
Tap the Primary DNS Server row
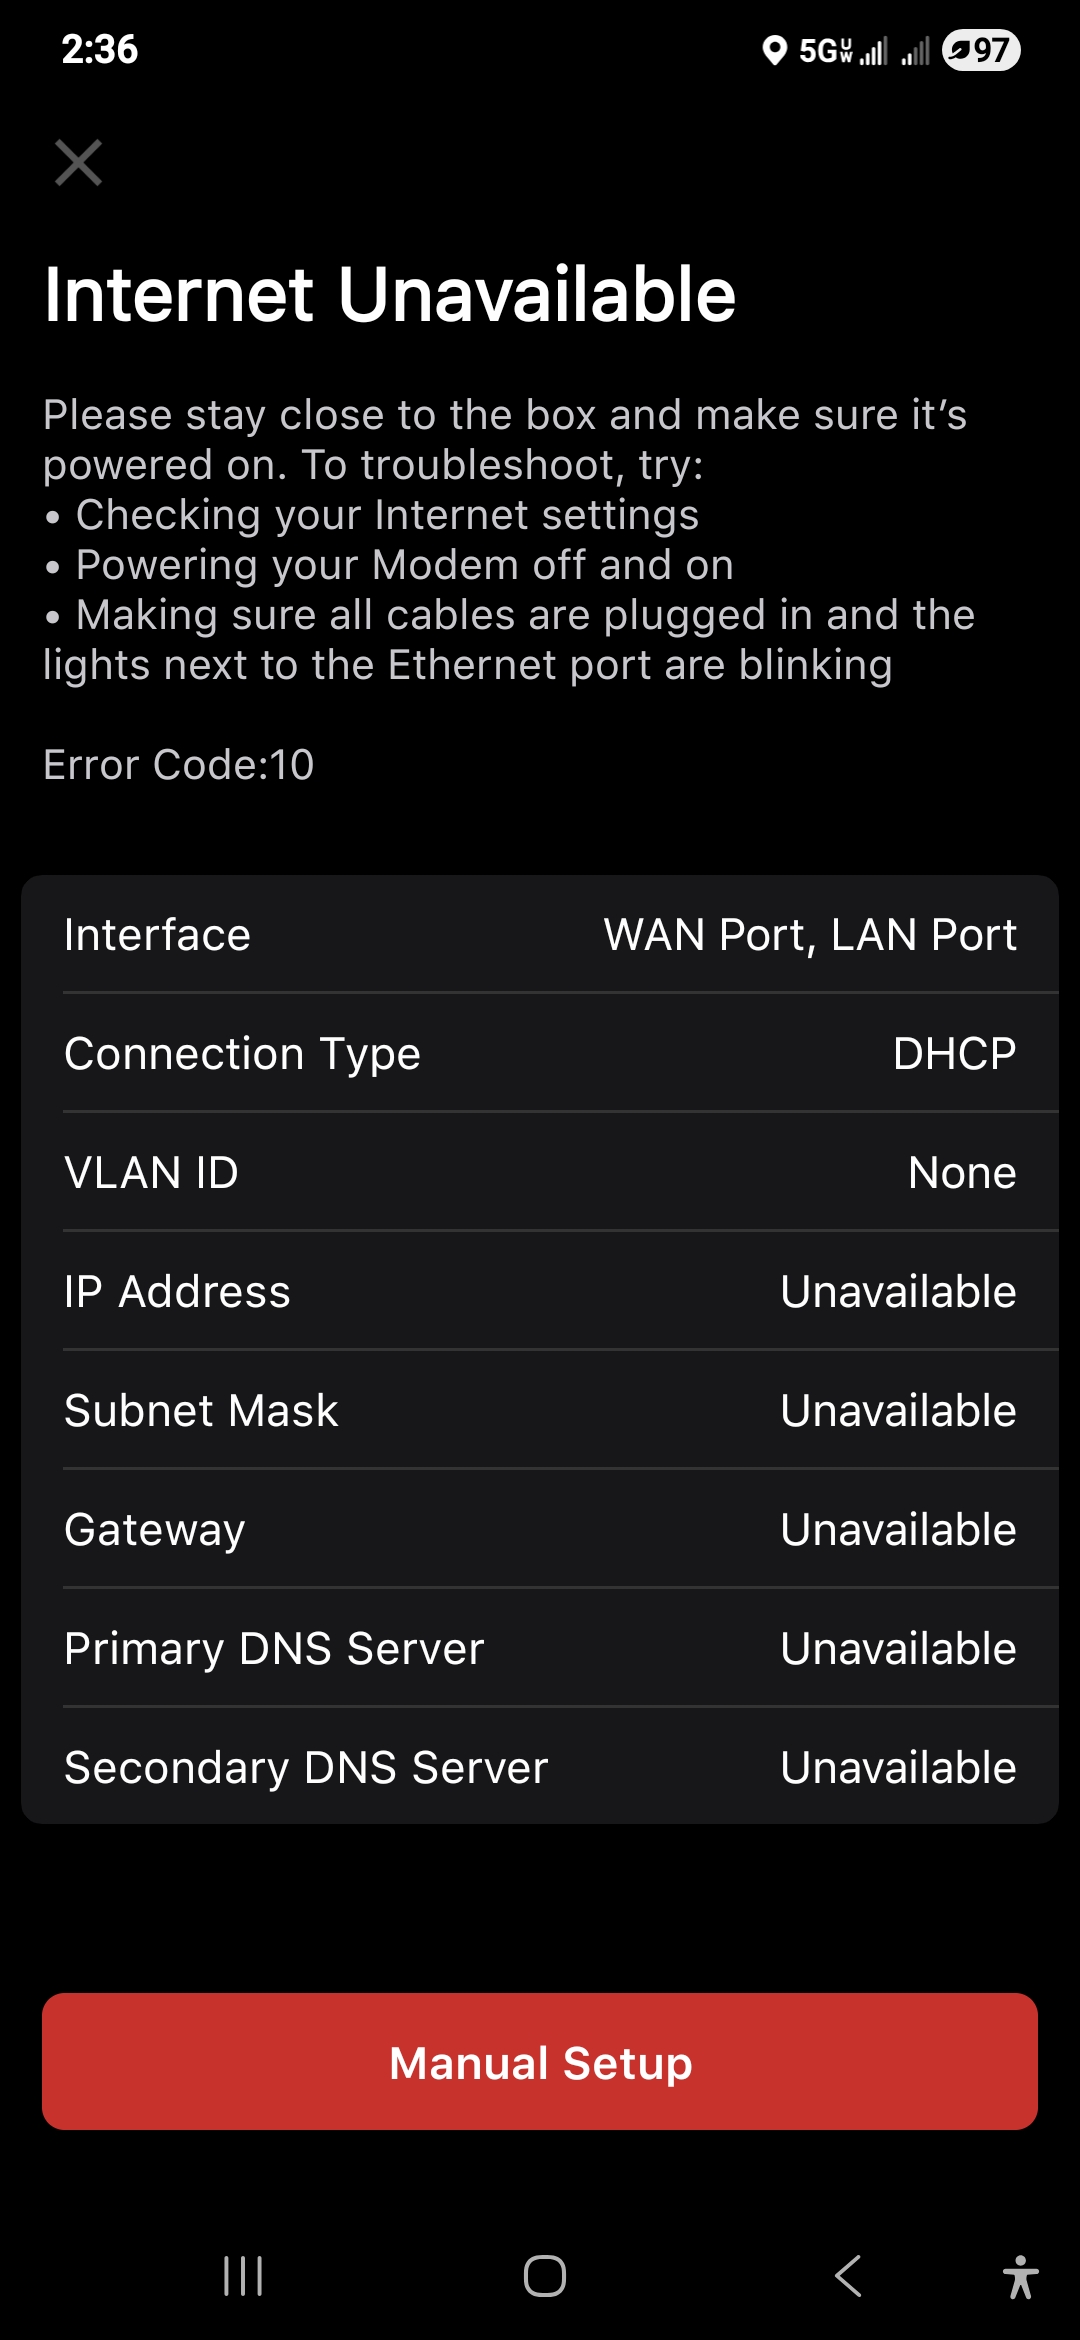point(540,1648)
